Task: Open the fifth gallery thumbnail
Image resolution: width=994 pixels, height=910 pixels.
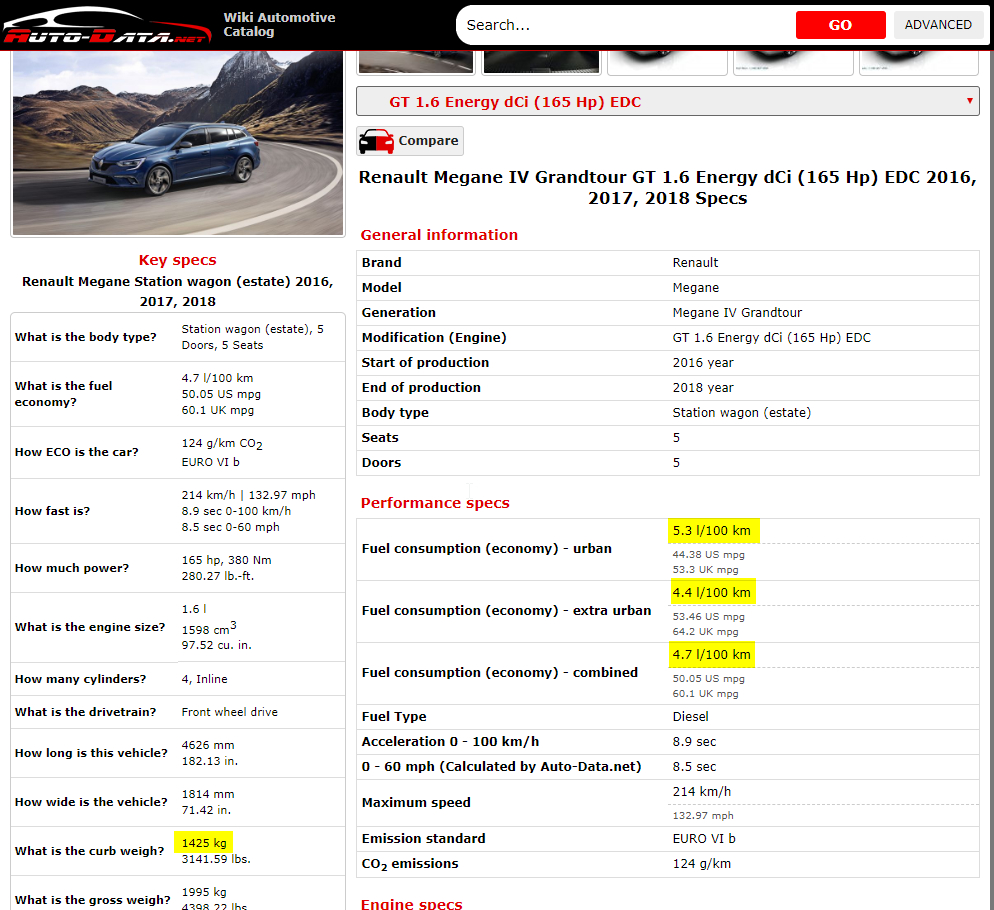Action: coord(919,62)
